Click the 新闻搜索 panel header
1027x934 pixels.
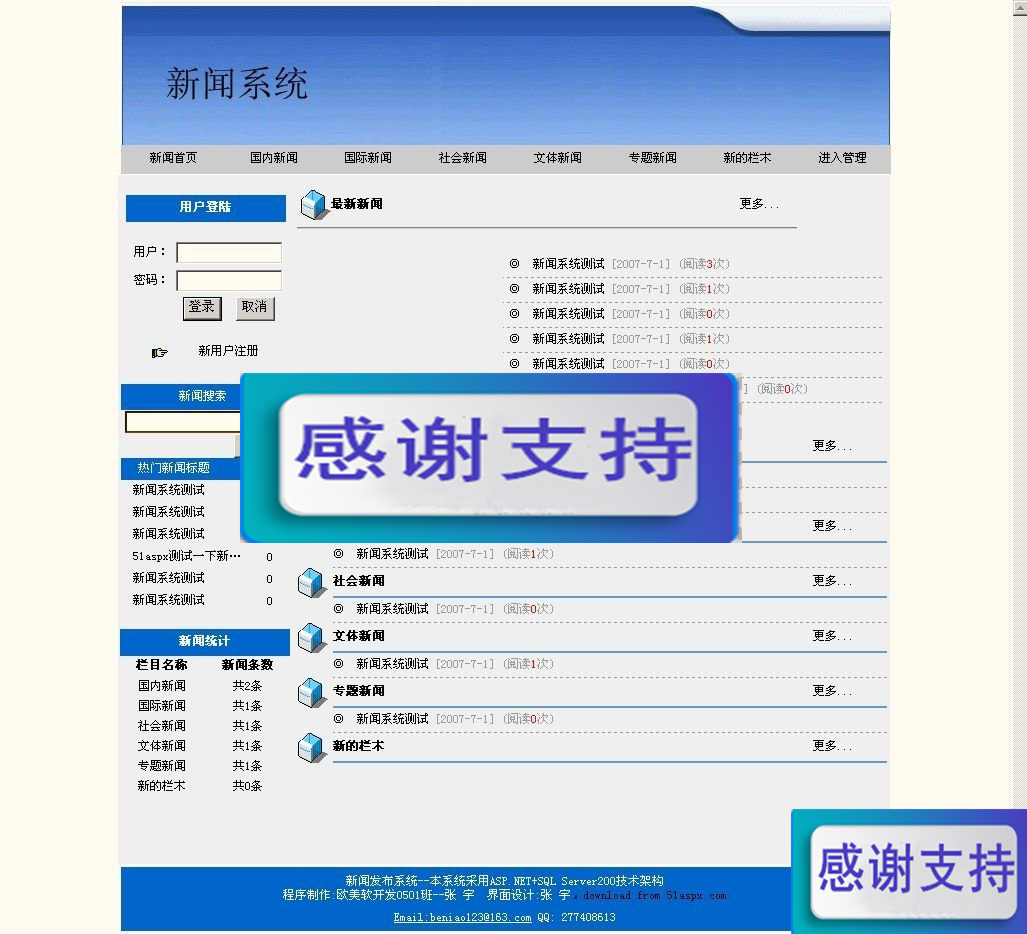(x=181, y=396)
